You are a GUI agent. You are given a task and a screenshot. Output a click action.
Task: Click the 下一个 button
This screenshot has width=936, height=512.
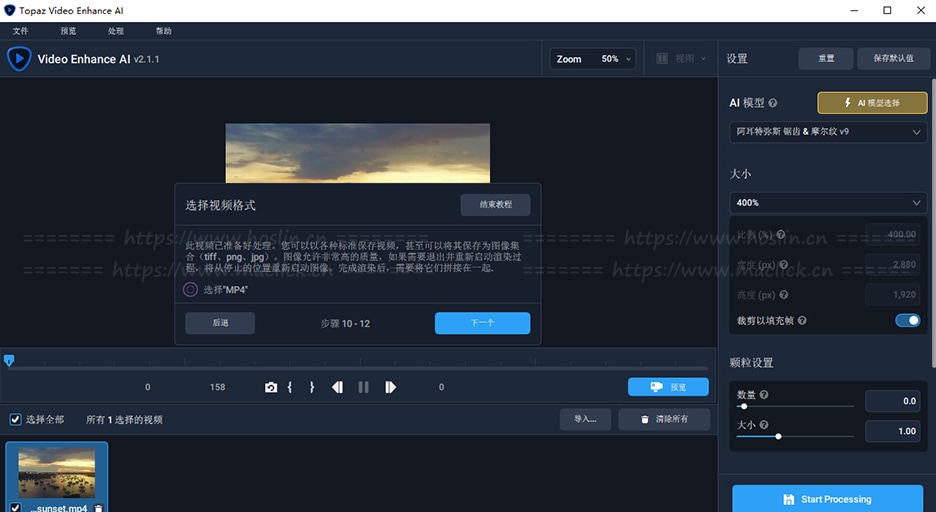click(x=482, y=323)
